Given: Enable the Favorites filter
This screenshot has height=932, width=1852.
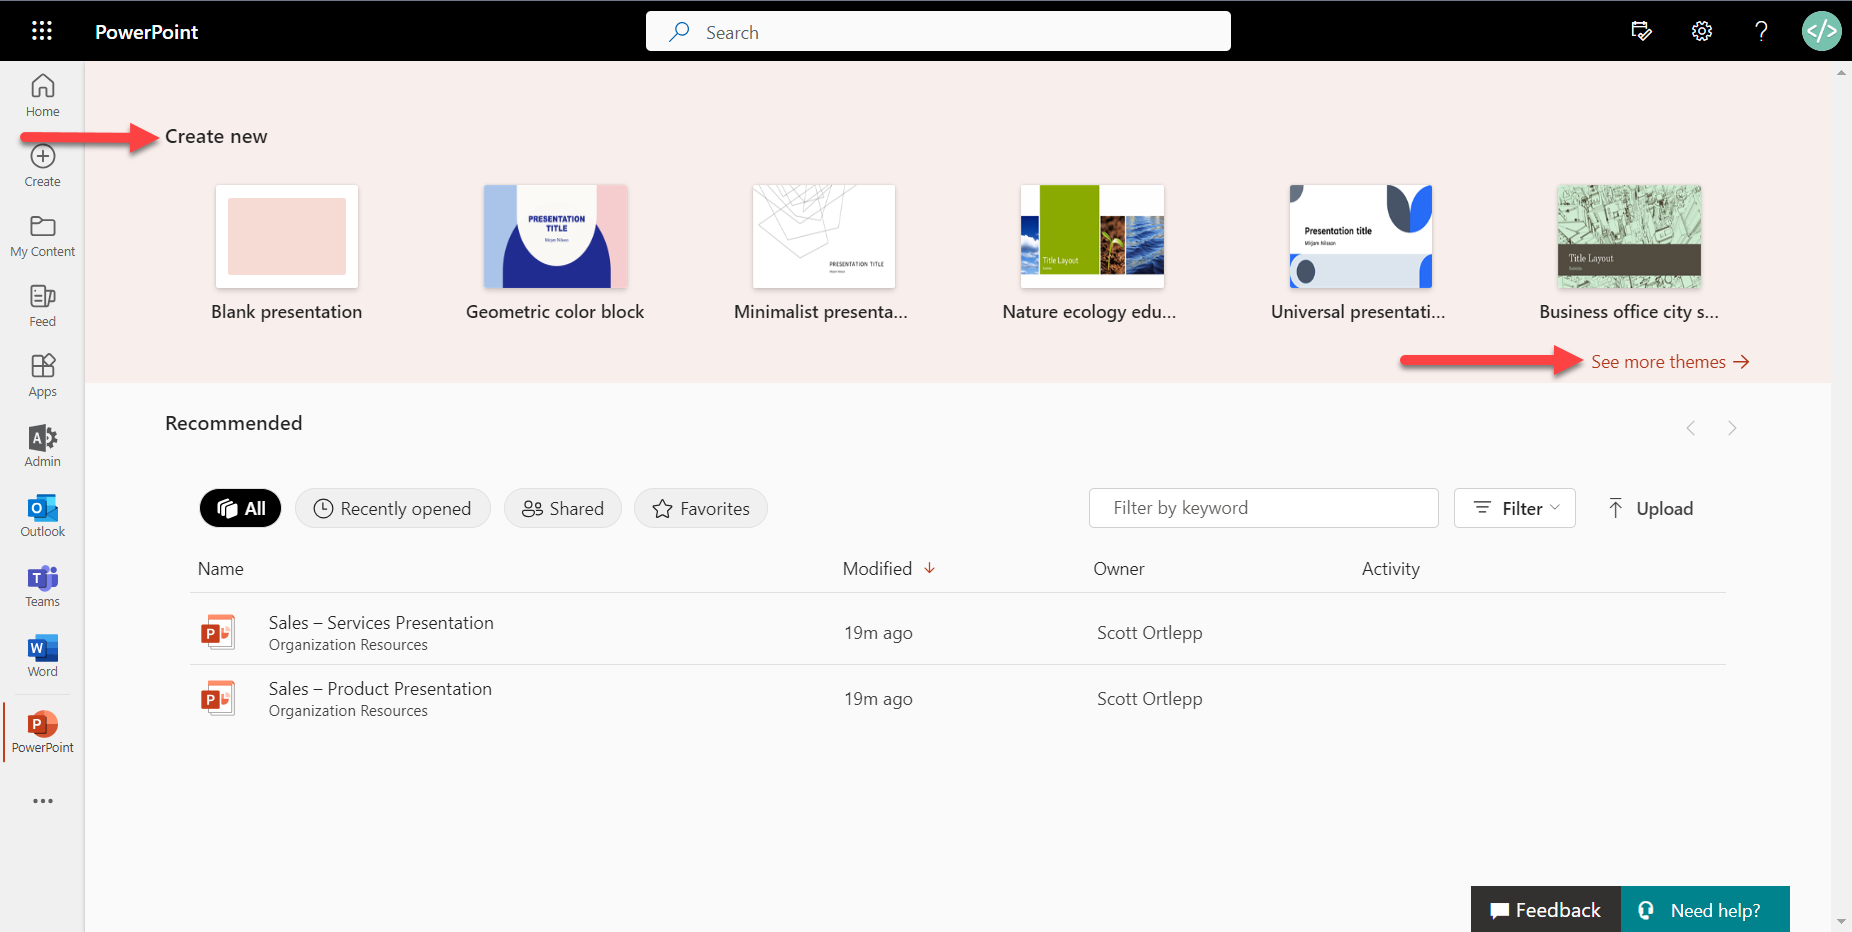Looking at the screenshot, I should tap(700, 508).
